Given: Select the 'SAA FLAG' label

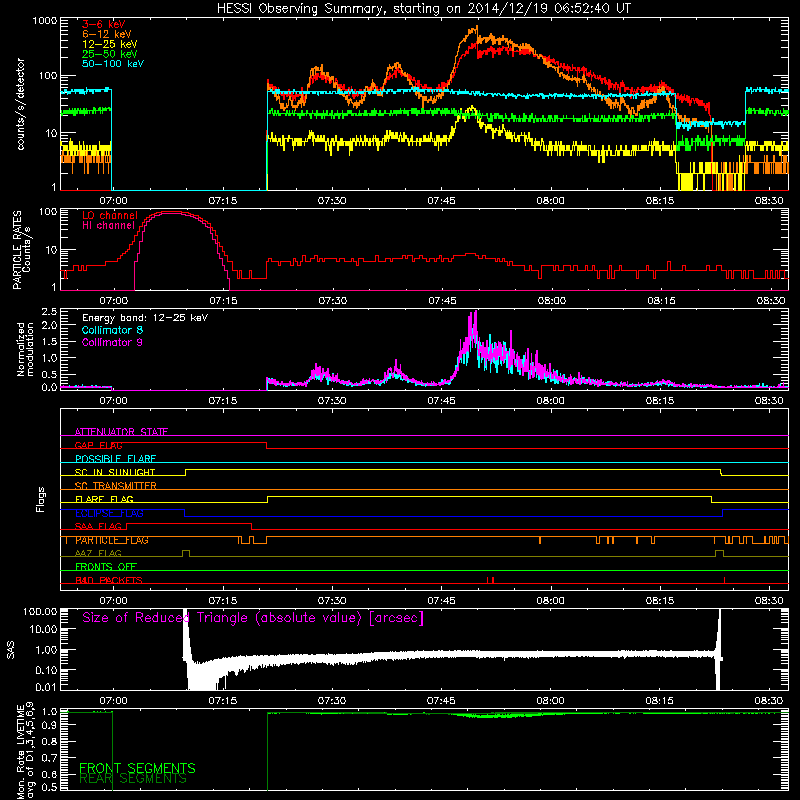Looking at the screenshot, I should 98,527.
